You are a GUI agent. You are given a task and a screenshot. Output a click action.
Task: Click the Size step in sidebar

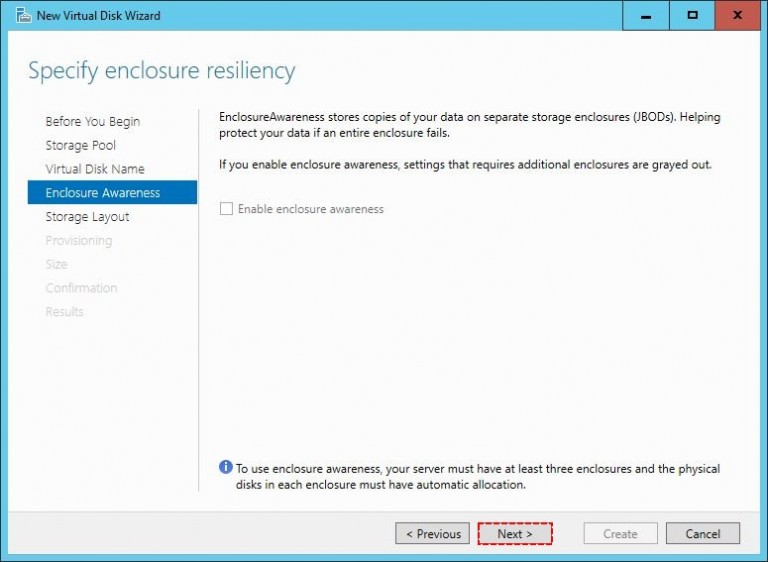(56, 264)
